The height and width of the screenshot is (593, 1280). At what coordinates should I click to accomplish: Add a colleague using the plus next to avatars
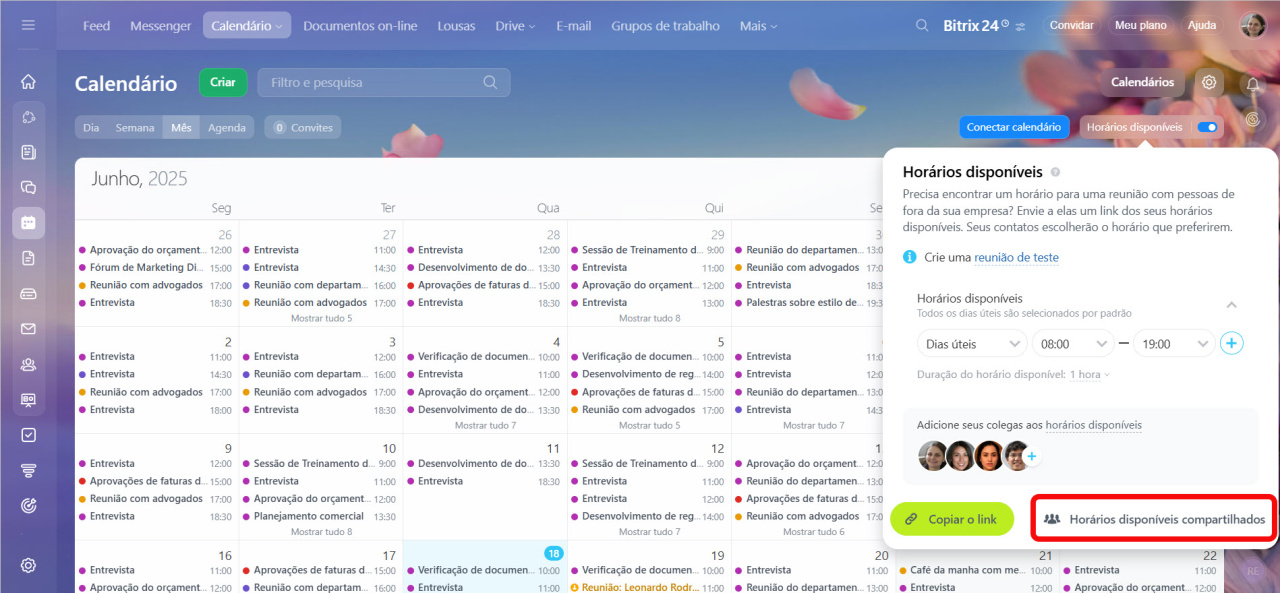point(1032,456)
